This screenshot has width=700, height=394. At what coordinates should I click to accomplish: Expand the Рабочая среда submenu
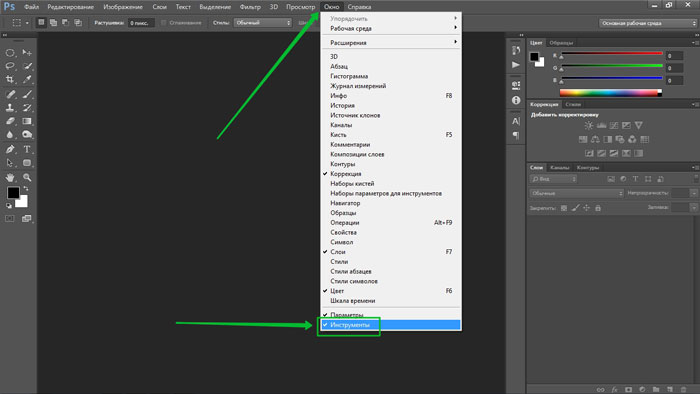pos(391,29)
